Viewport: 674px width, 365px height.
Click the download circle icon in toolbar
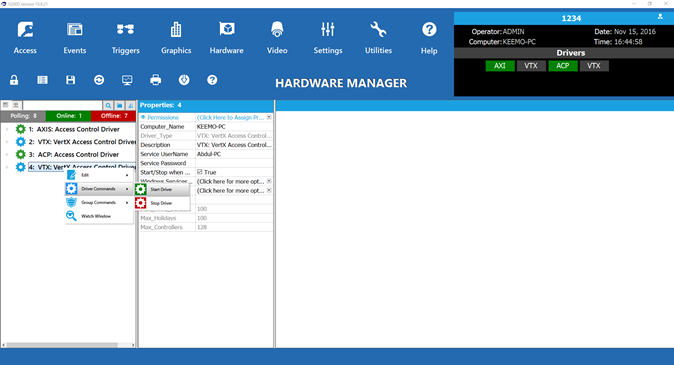point(184,80)
